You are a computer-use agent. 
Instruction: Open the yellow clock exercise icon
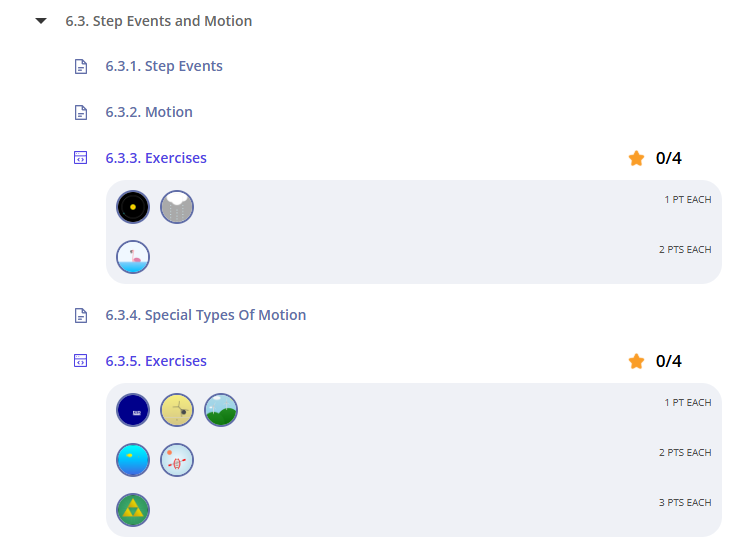177,410
